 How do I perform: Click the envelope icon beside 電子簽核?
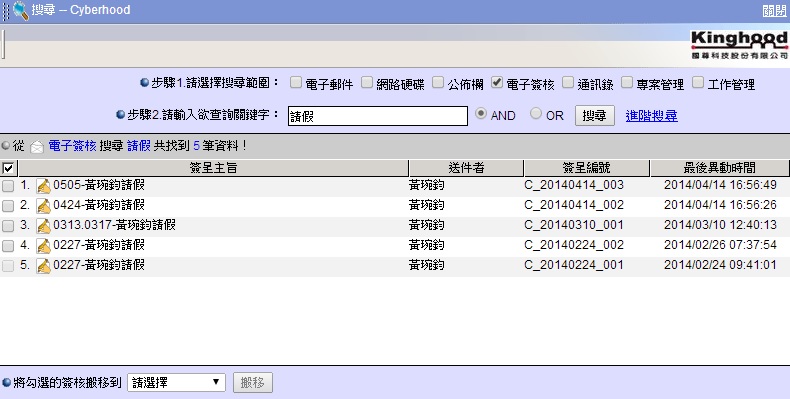[37, 147]
